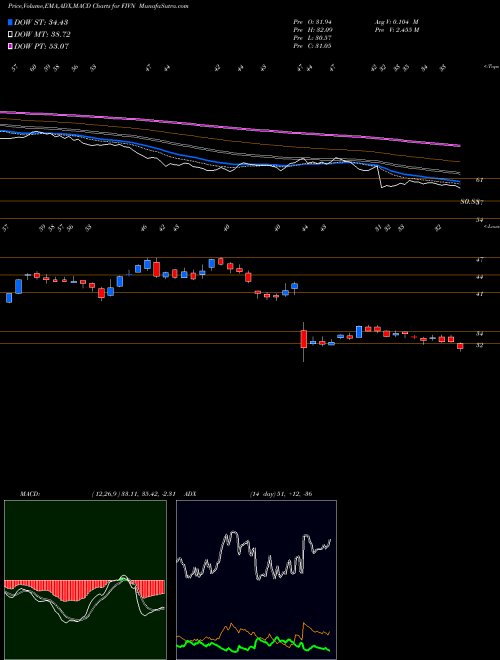Click the large red gap-down candlestick

pyautogui.click(x=303, y=339)
